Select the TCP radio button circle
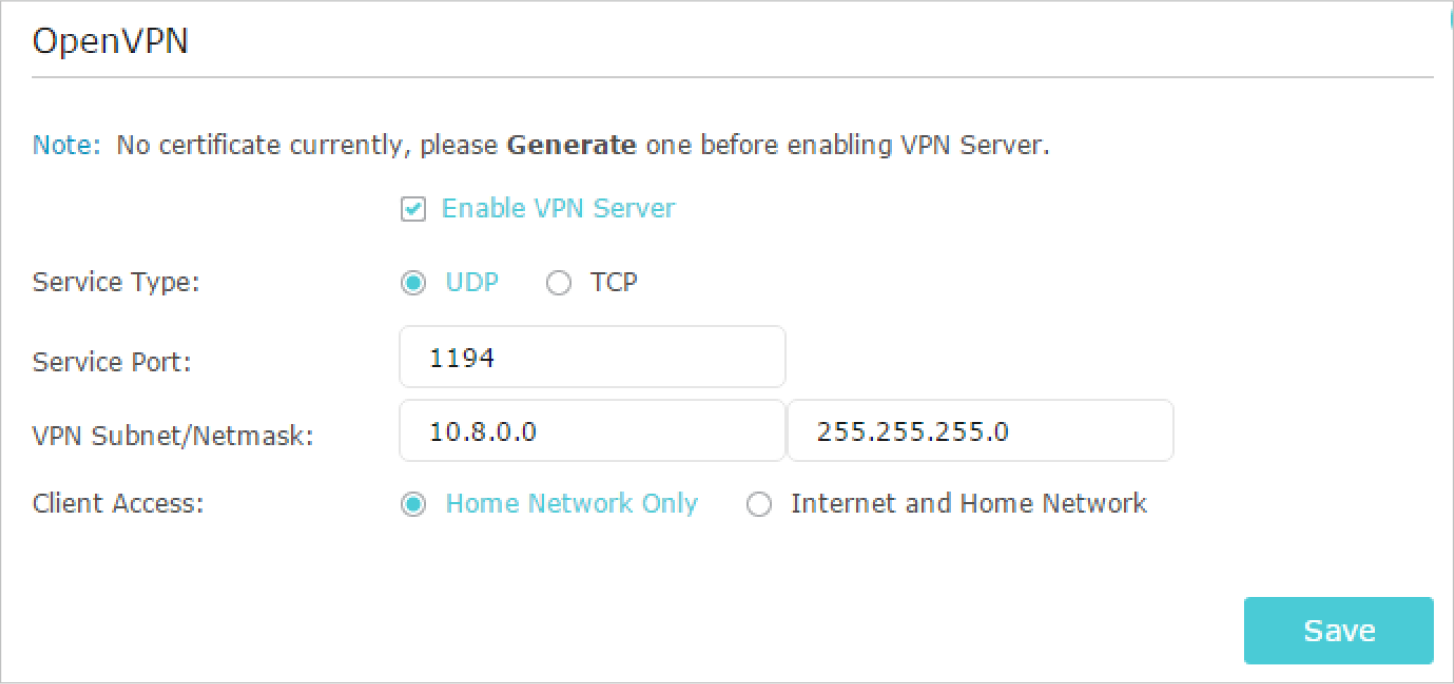This screenshot has width=1454, height=684. coord(558,284)
